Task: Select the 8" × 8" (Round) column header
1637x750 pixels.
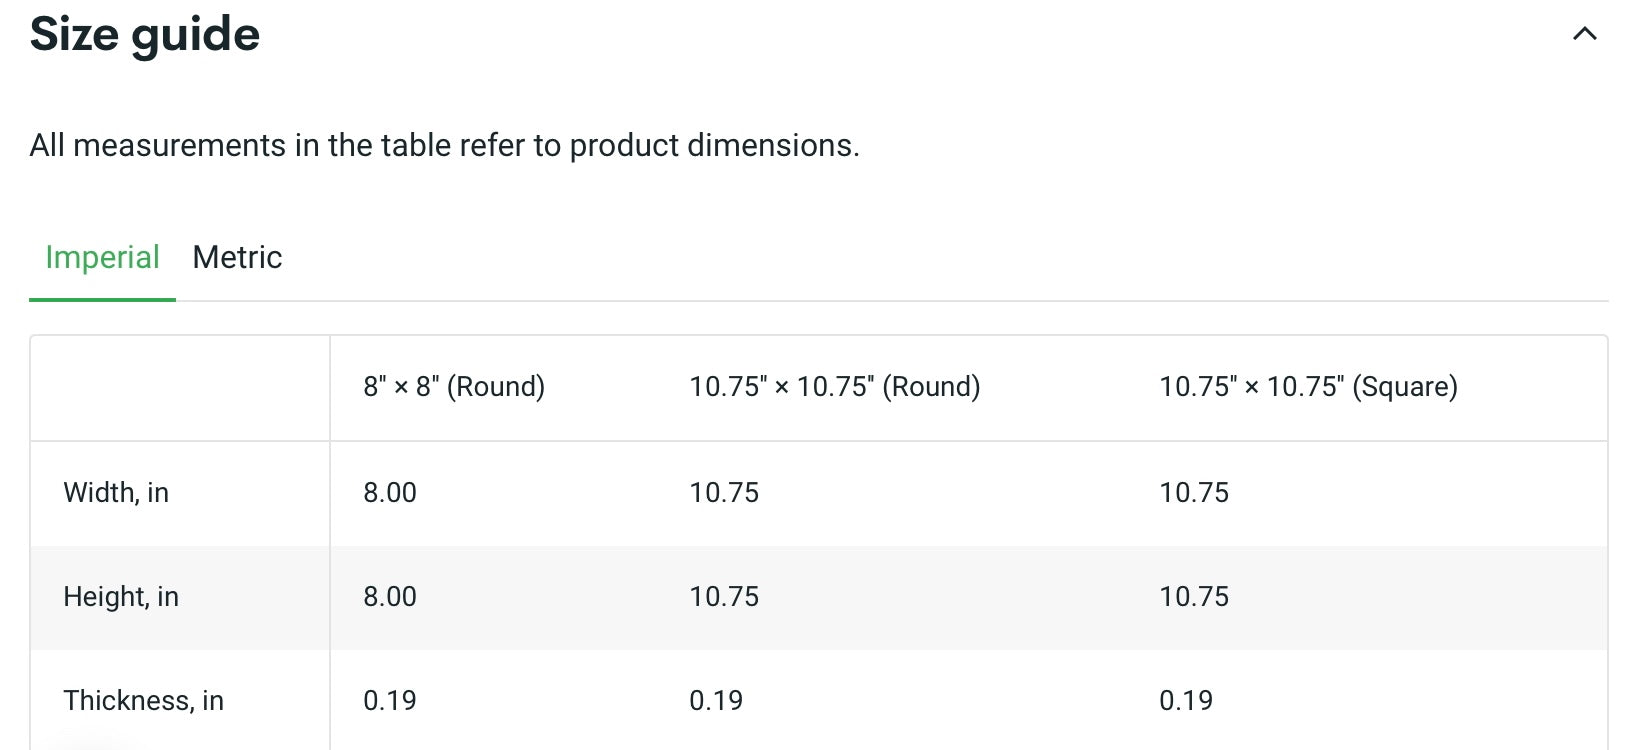Action: click(x=454, y=387)
